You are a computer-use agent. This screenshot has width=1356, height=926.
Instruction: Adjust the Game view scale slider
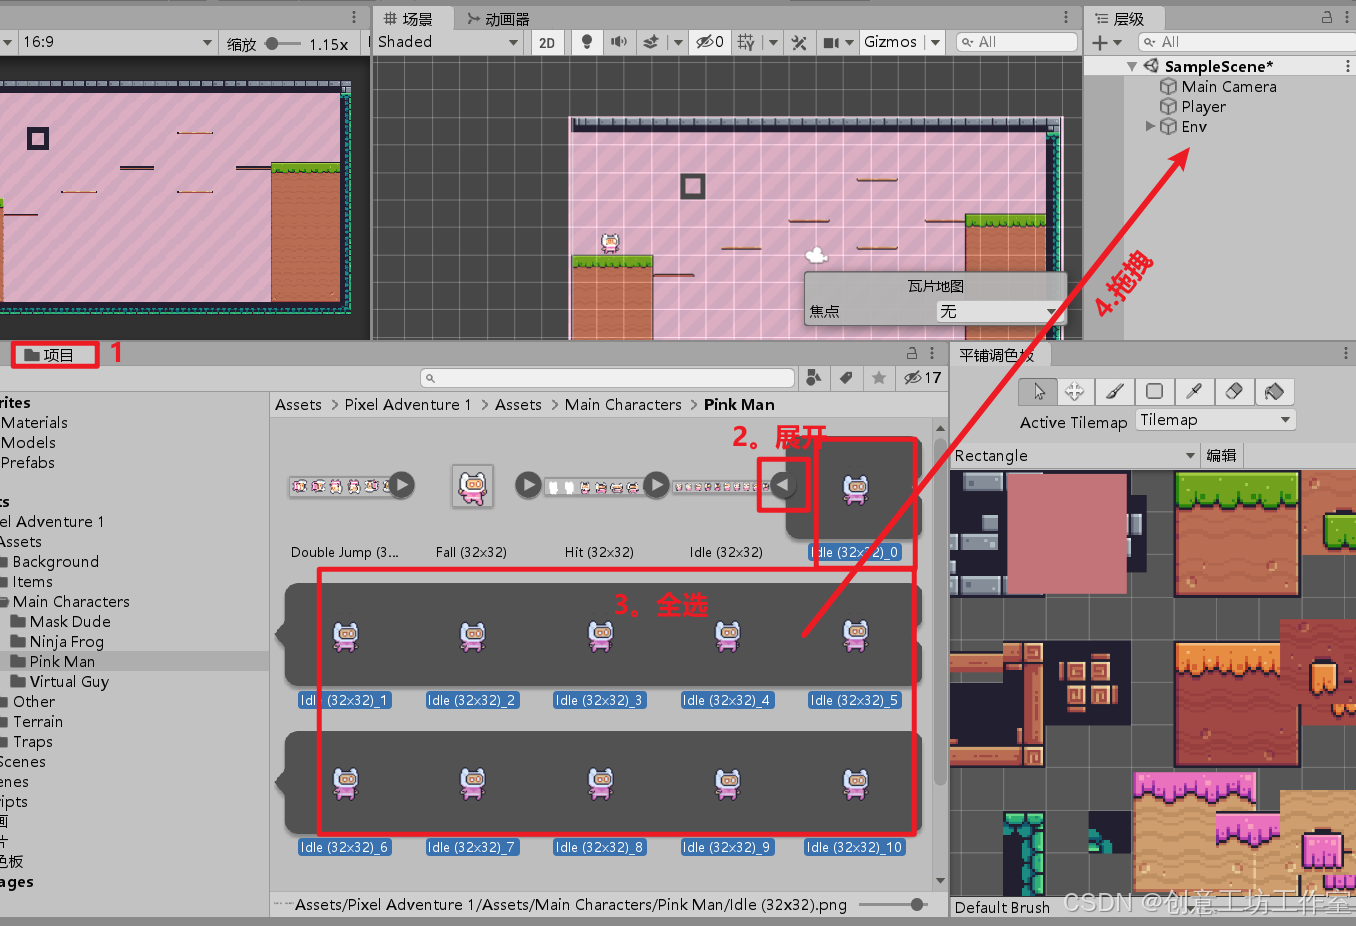[x=283, y=43]
